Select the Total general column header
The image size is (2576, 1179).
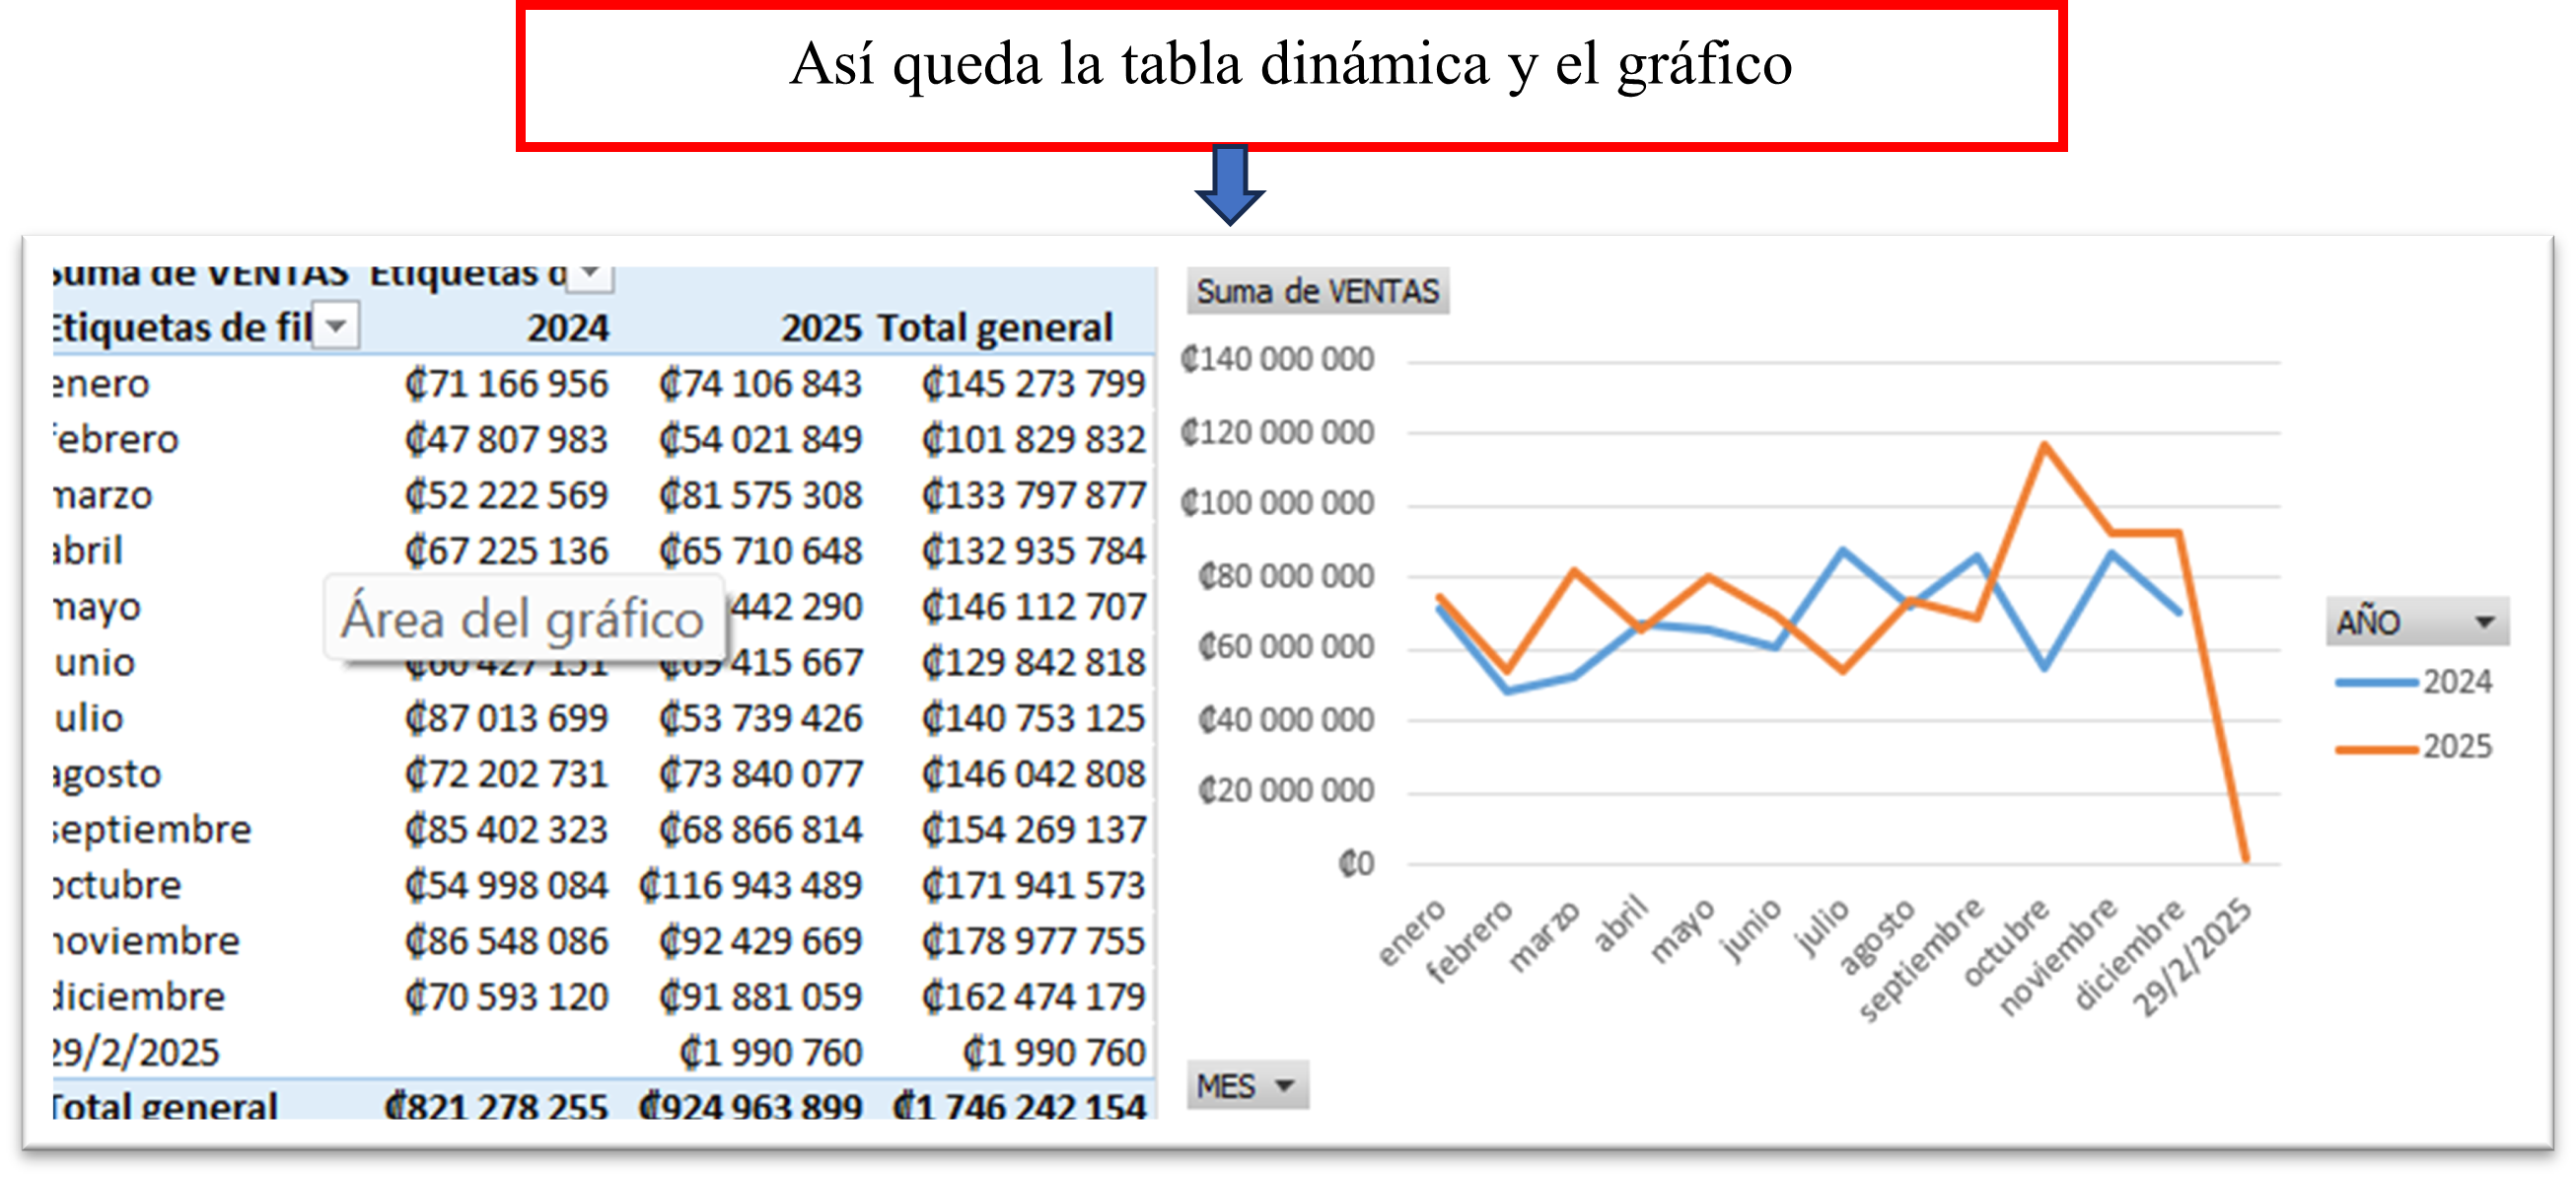pyautogui.click(x=994, y=328)
